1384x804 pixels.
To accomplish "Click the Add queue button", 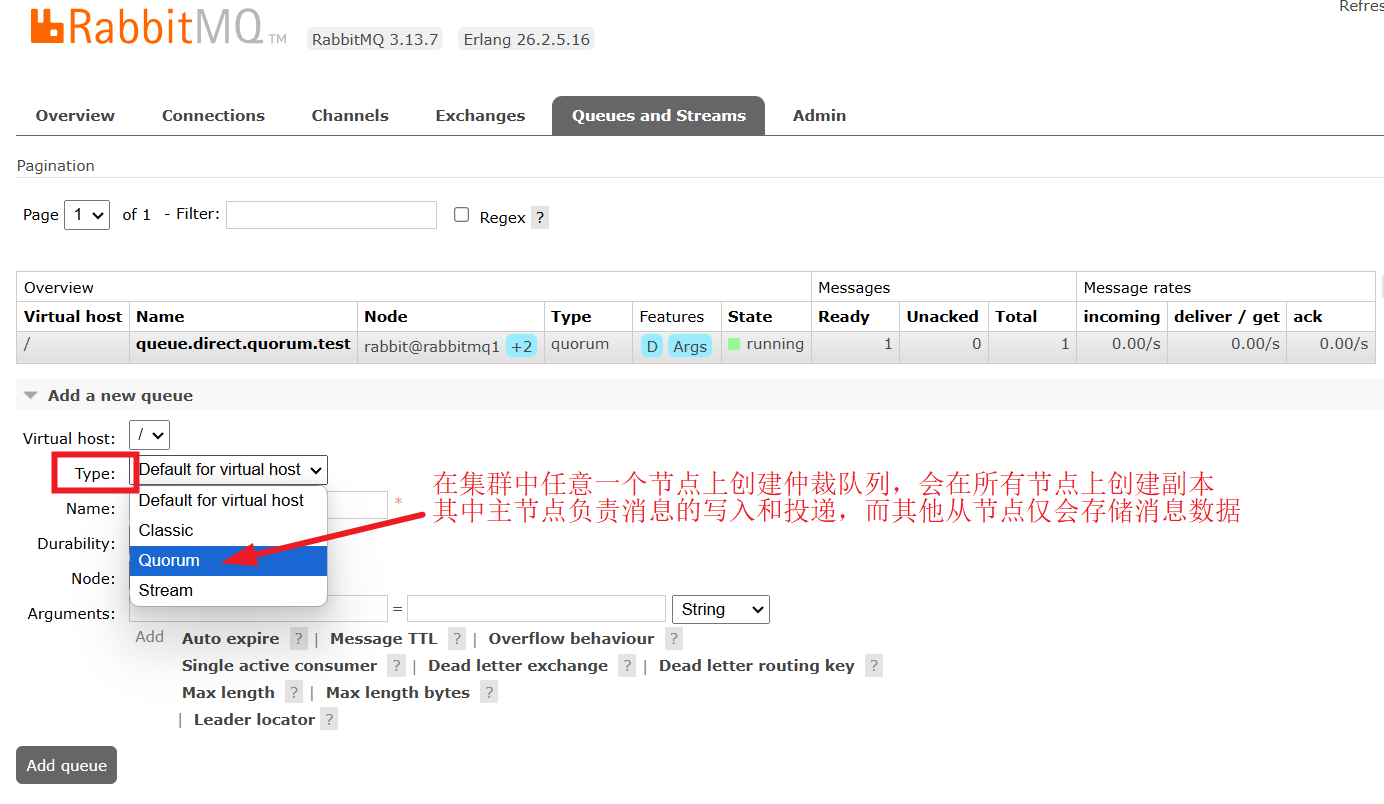I will 66,765.
